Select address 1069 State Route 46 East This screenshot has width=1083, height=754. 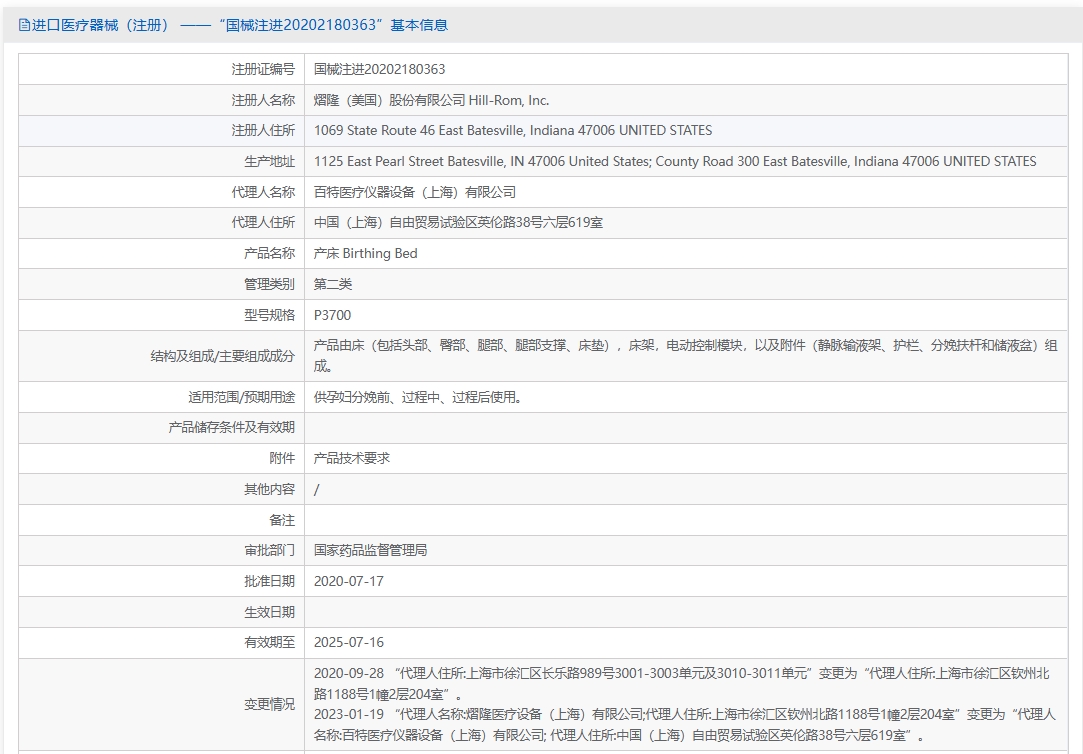(x=512, y=130)
